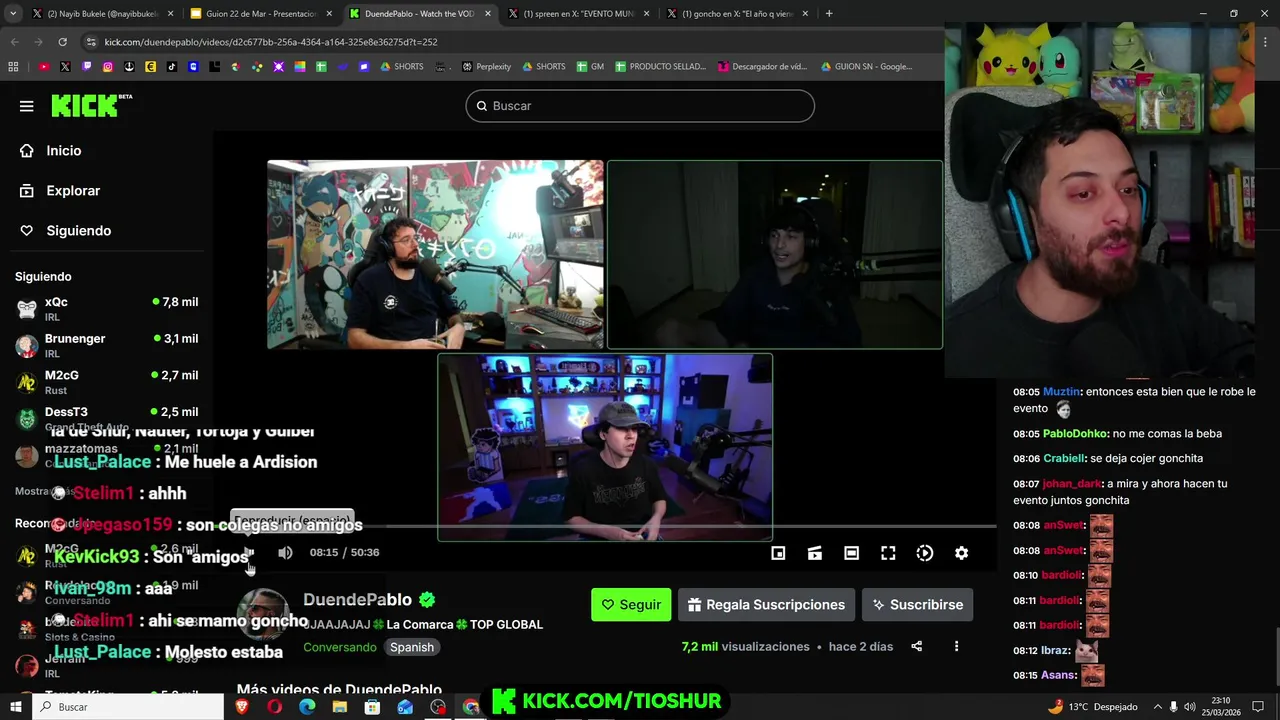Viewport: 1280px width, 720px height.
Task: Open the three-dot more options menu
Action: tap(956, 646)
